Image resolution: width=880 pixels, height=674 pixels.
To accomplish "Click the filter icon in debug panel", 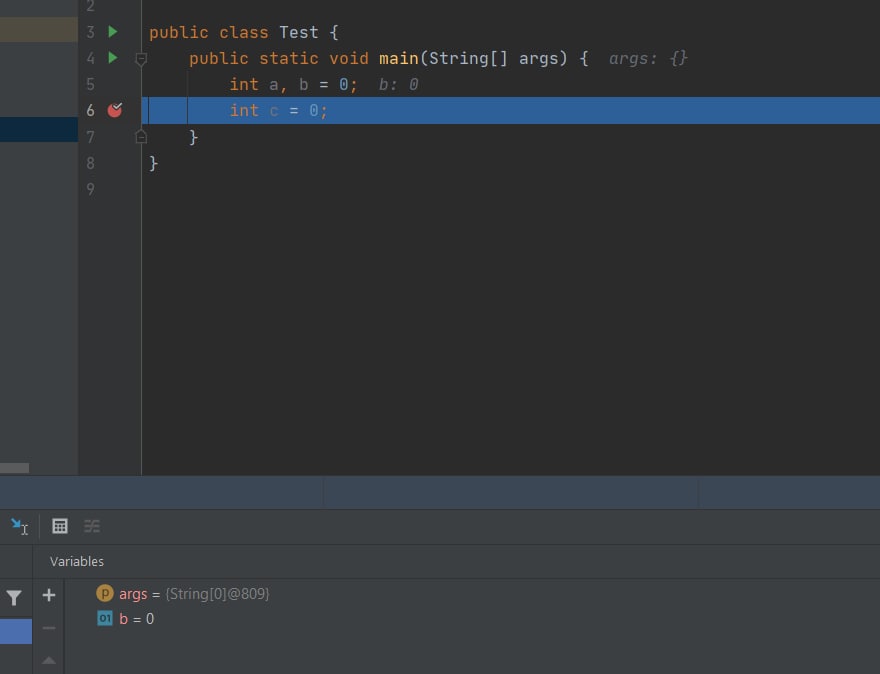I will pyautogui.click(x=14, y=598).
